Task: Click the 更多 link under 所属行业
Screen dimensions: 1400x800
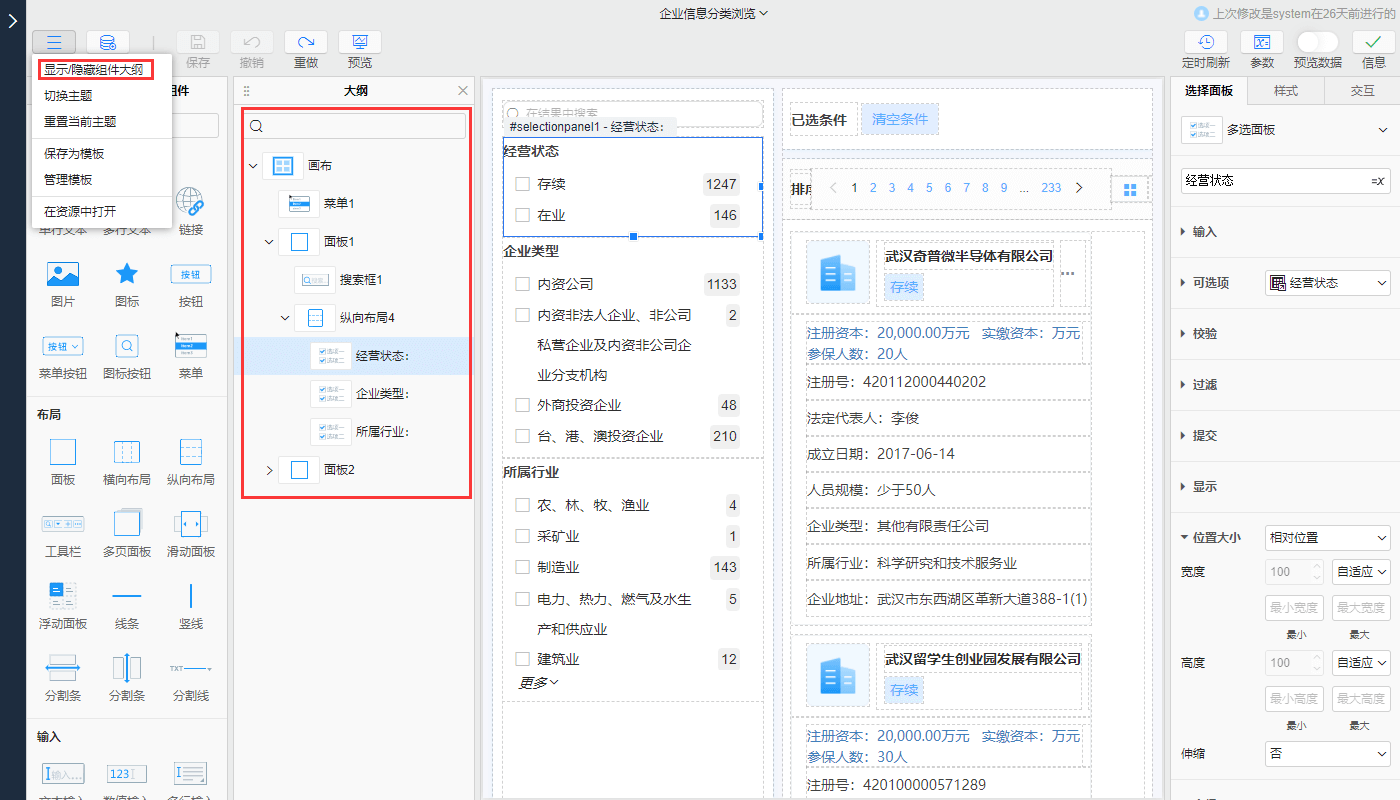Action: coord(539,683)
